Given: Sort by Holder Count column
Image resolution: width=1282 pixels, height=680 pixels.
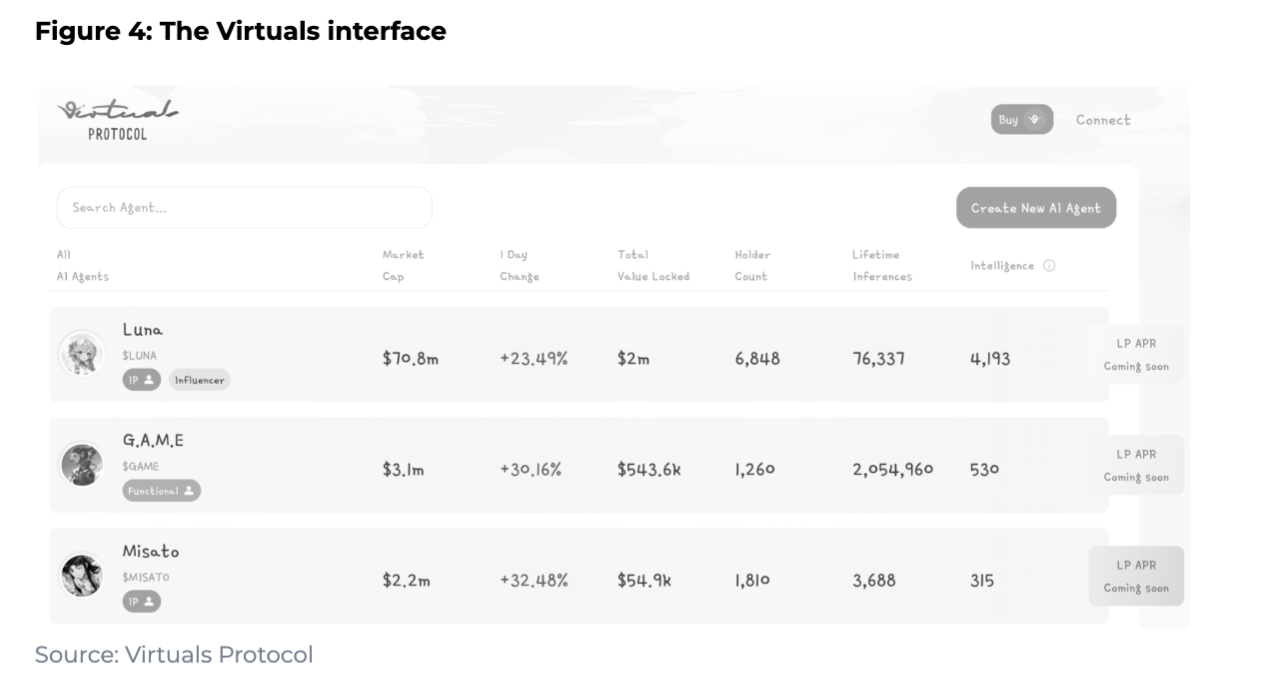Looking at the screenshot, I should tap(752, 266).
